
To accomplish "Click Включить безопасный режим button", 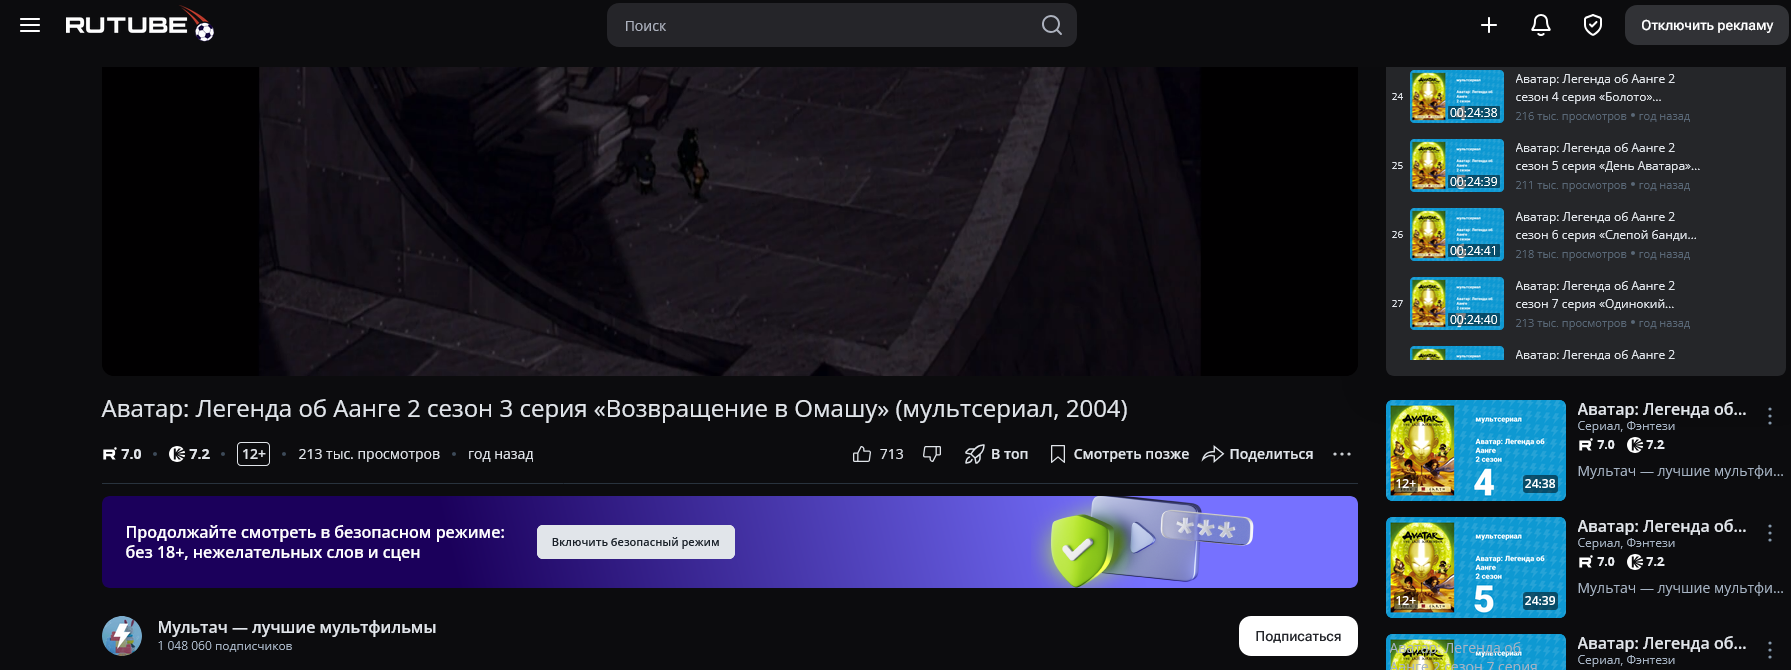I will [636, 542].
